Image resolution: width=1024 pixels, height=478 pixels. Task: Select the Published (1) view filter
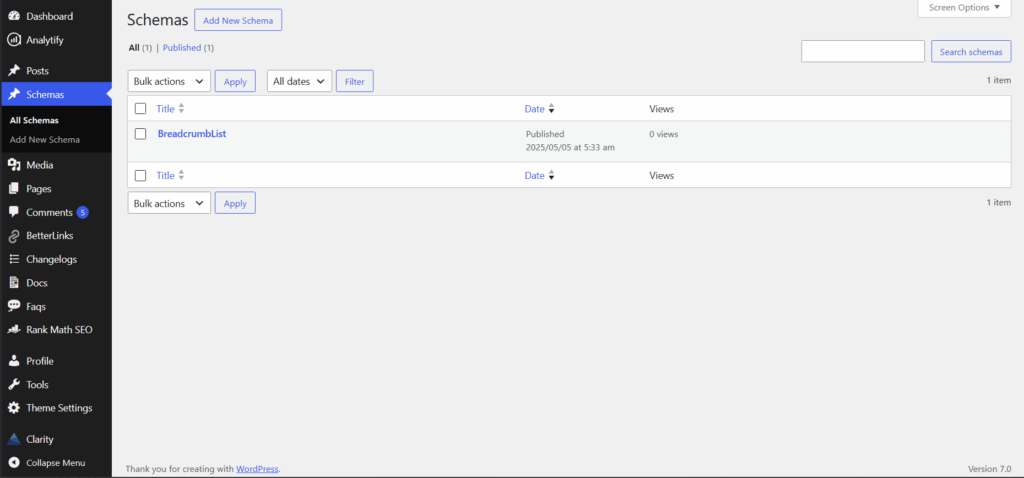point(188,48)
